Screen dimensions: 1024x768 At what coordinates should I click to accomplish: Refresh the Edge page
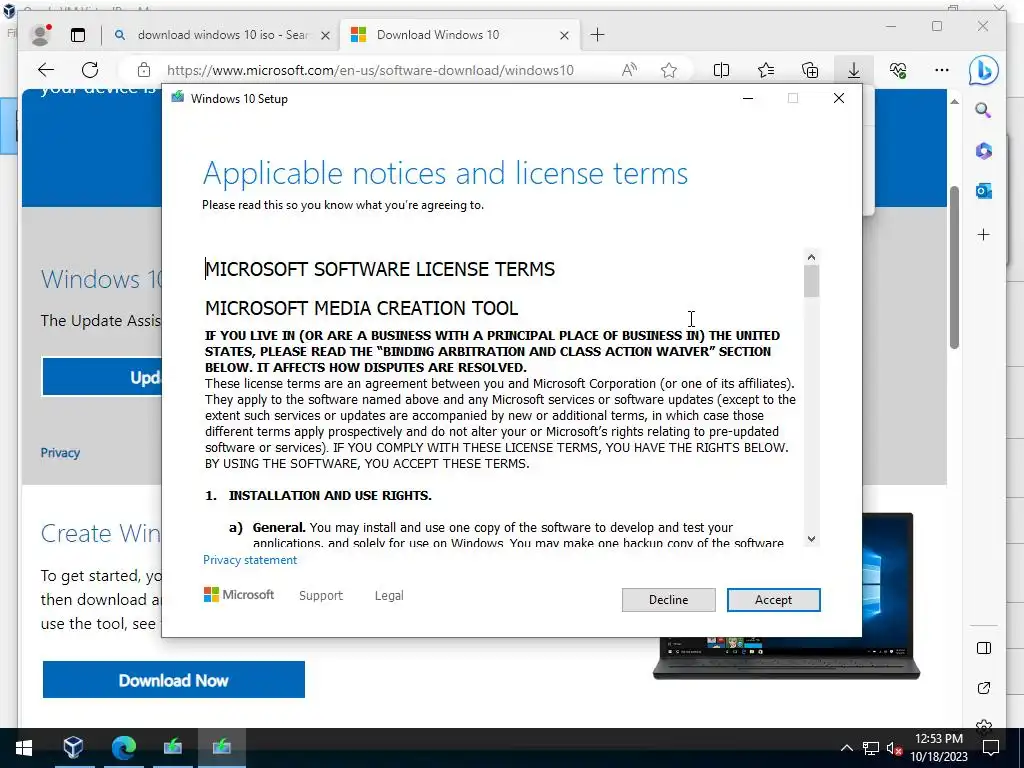[90, 70]
